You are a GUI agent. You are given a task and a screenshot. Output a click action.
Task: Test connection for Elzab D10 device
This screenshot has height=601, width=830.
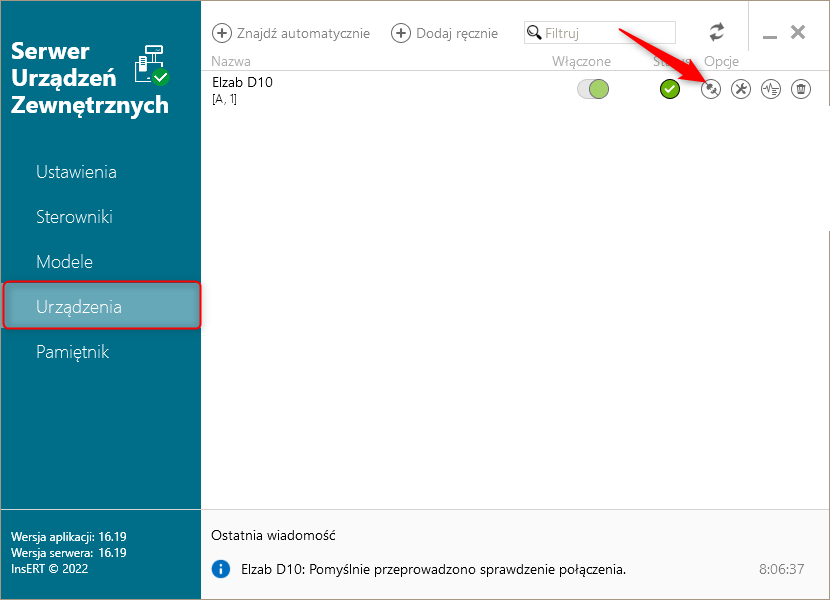pos(710,89)
